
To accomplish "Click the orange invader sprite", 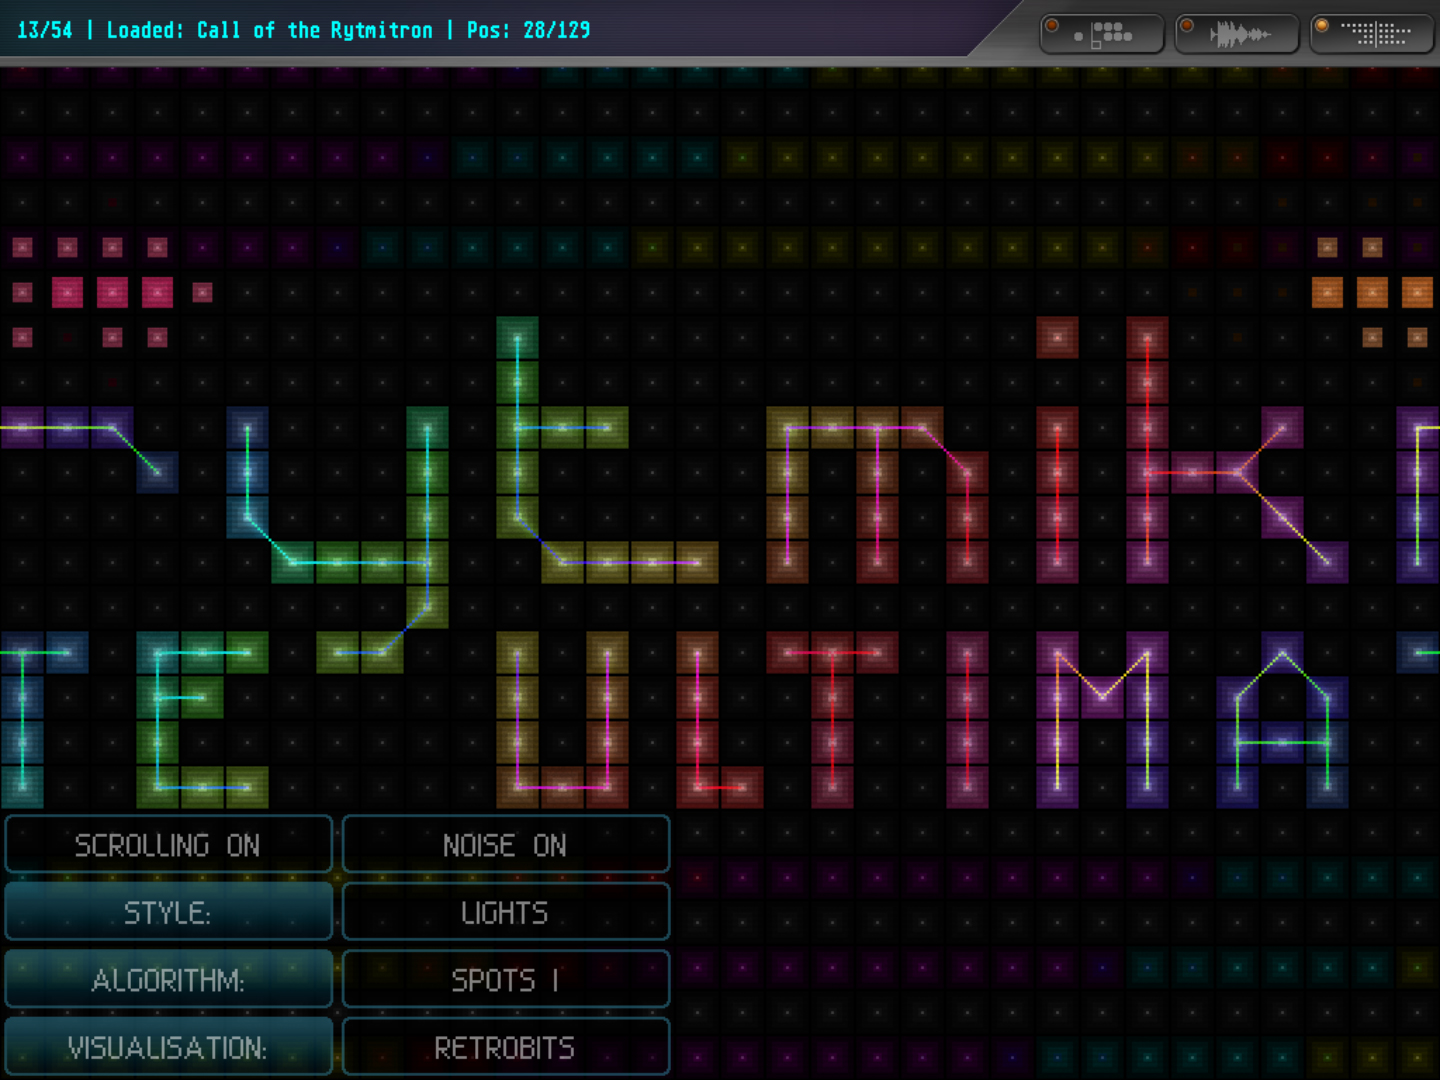I will [1372, 292].
